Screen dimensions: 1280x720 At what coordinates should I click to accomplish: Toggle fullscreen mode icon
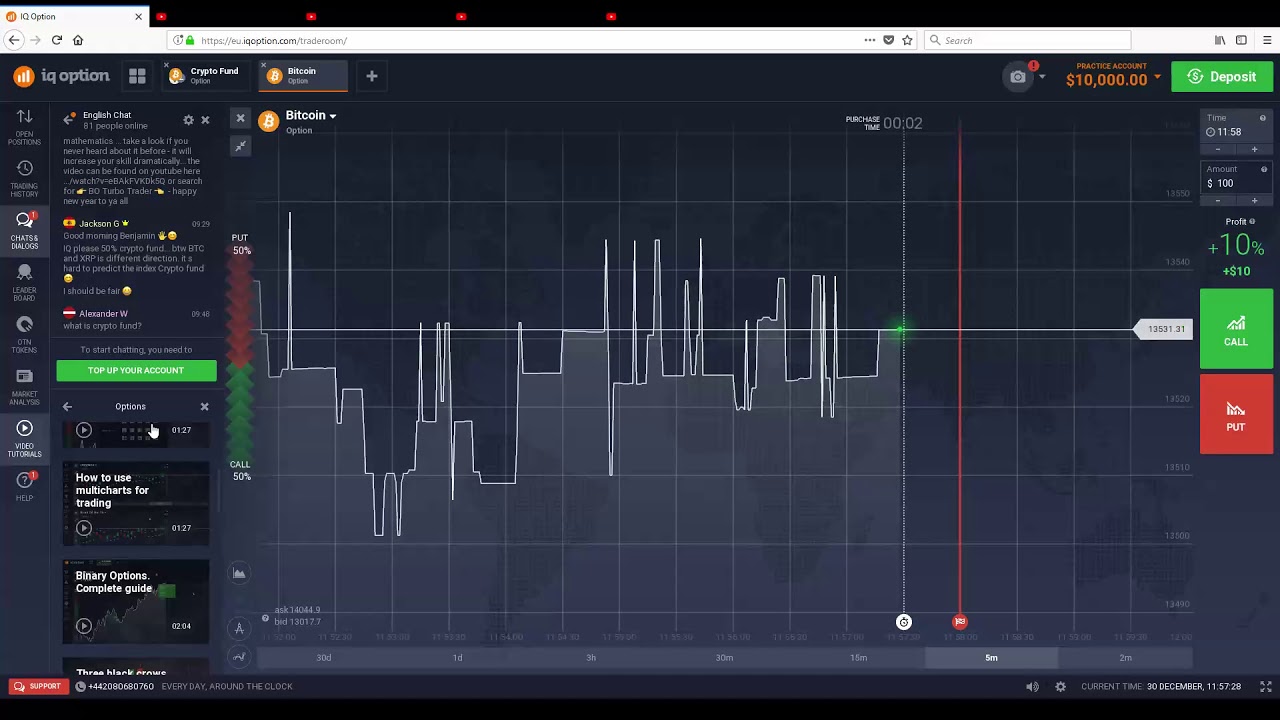pos(1265,687)
